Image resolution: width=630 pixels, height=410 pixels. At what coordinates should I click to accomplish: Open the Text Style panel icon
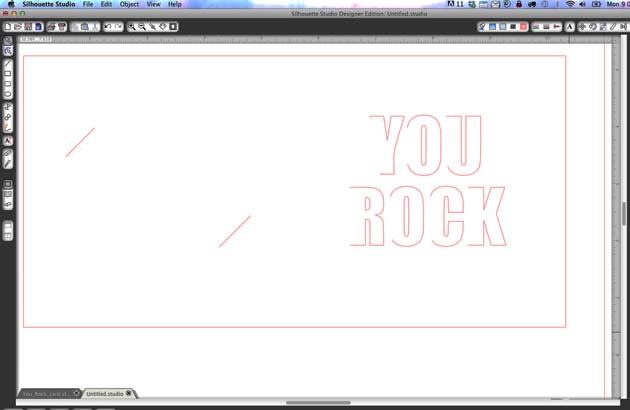pos(569,27)
